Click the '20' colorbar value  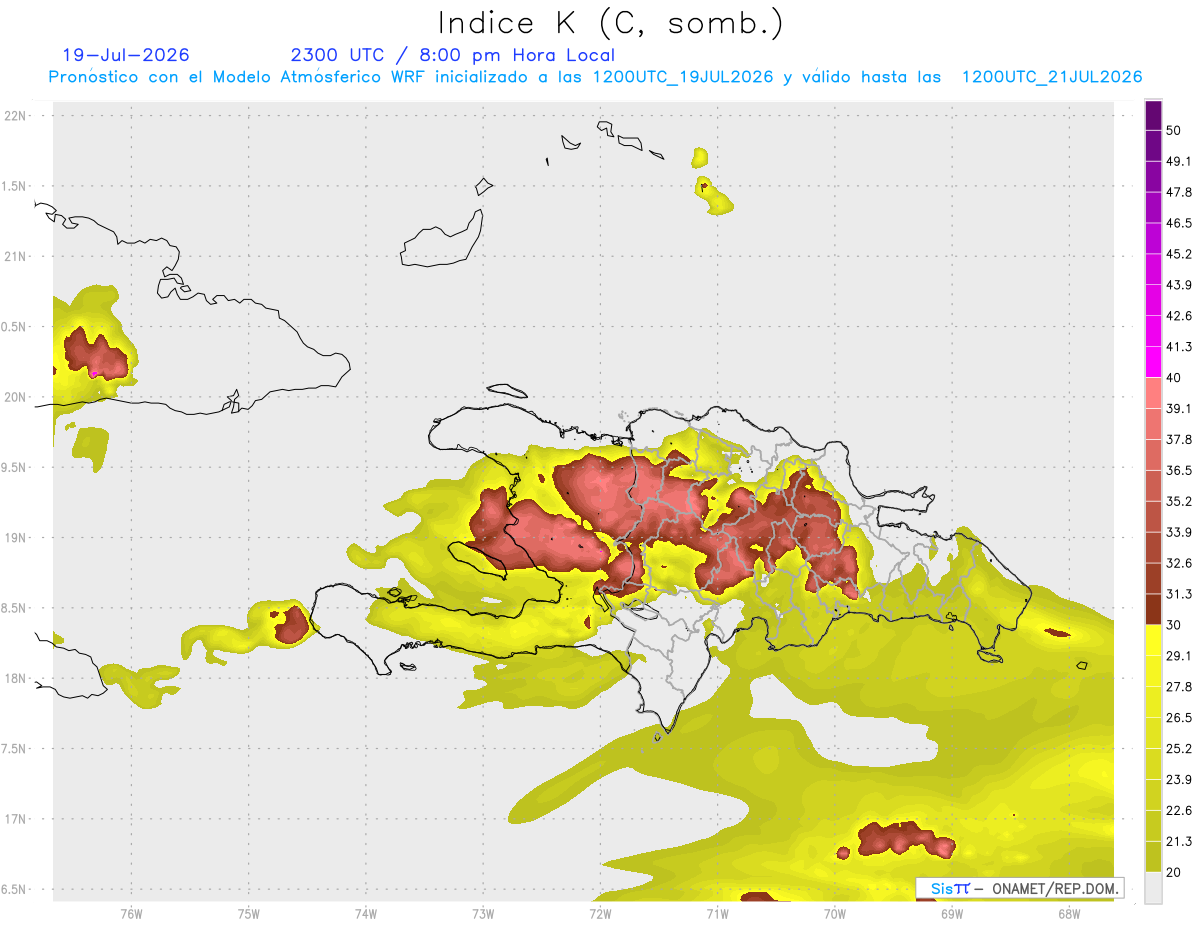pos(1174,872)
